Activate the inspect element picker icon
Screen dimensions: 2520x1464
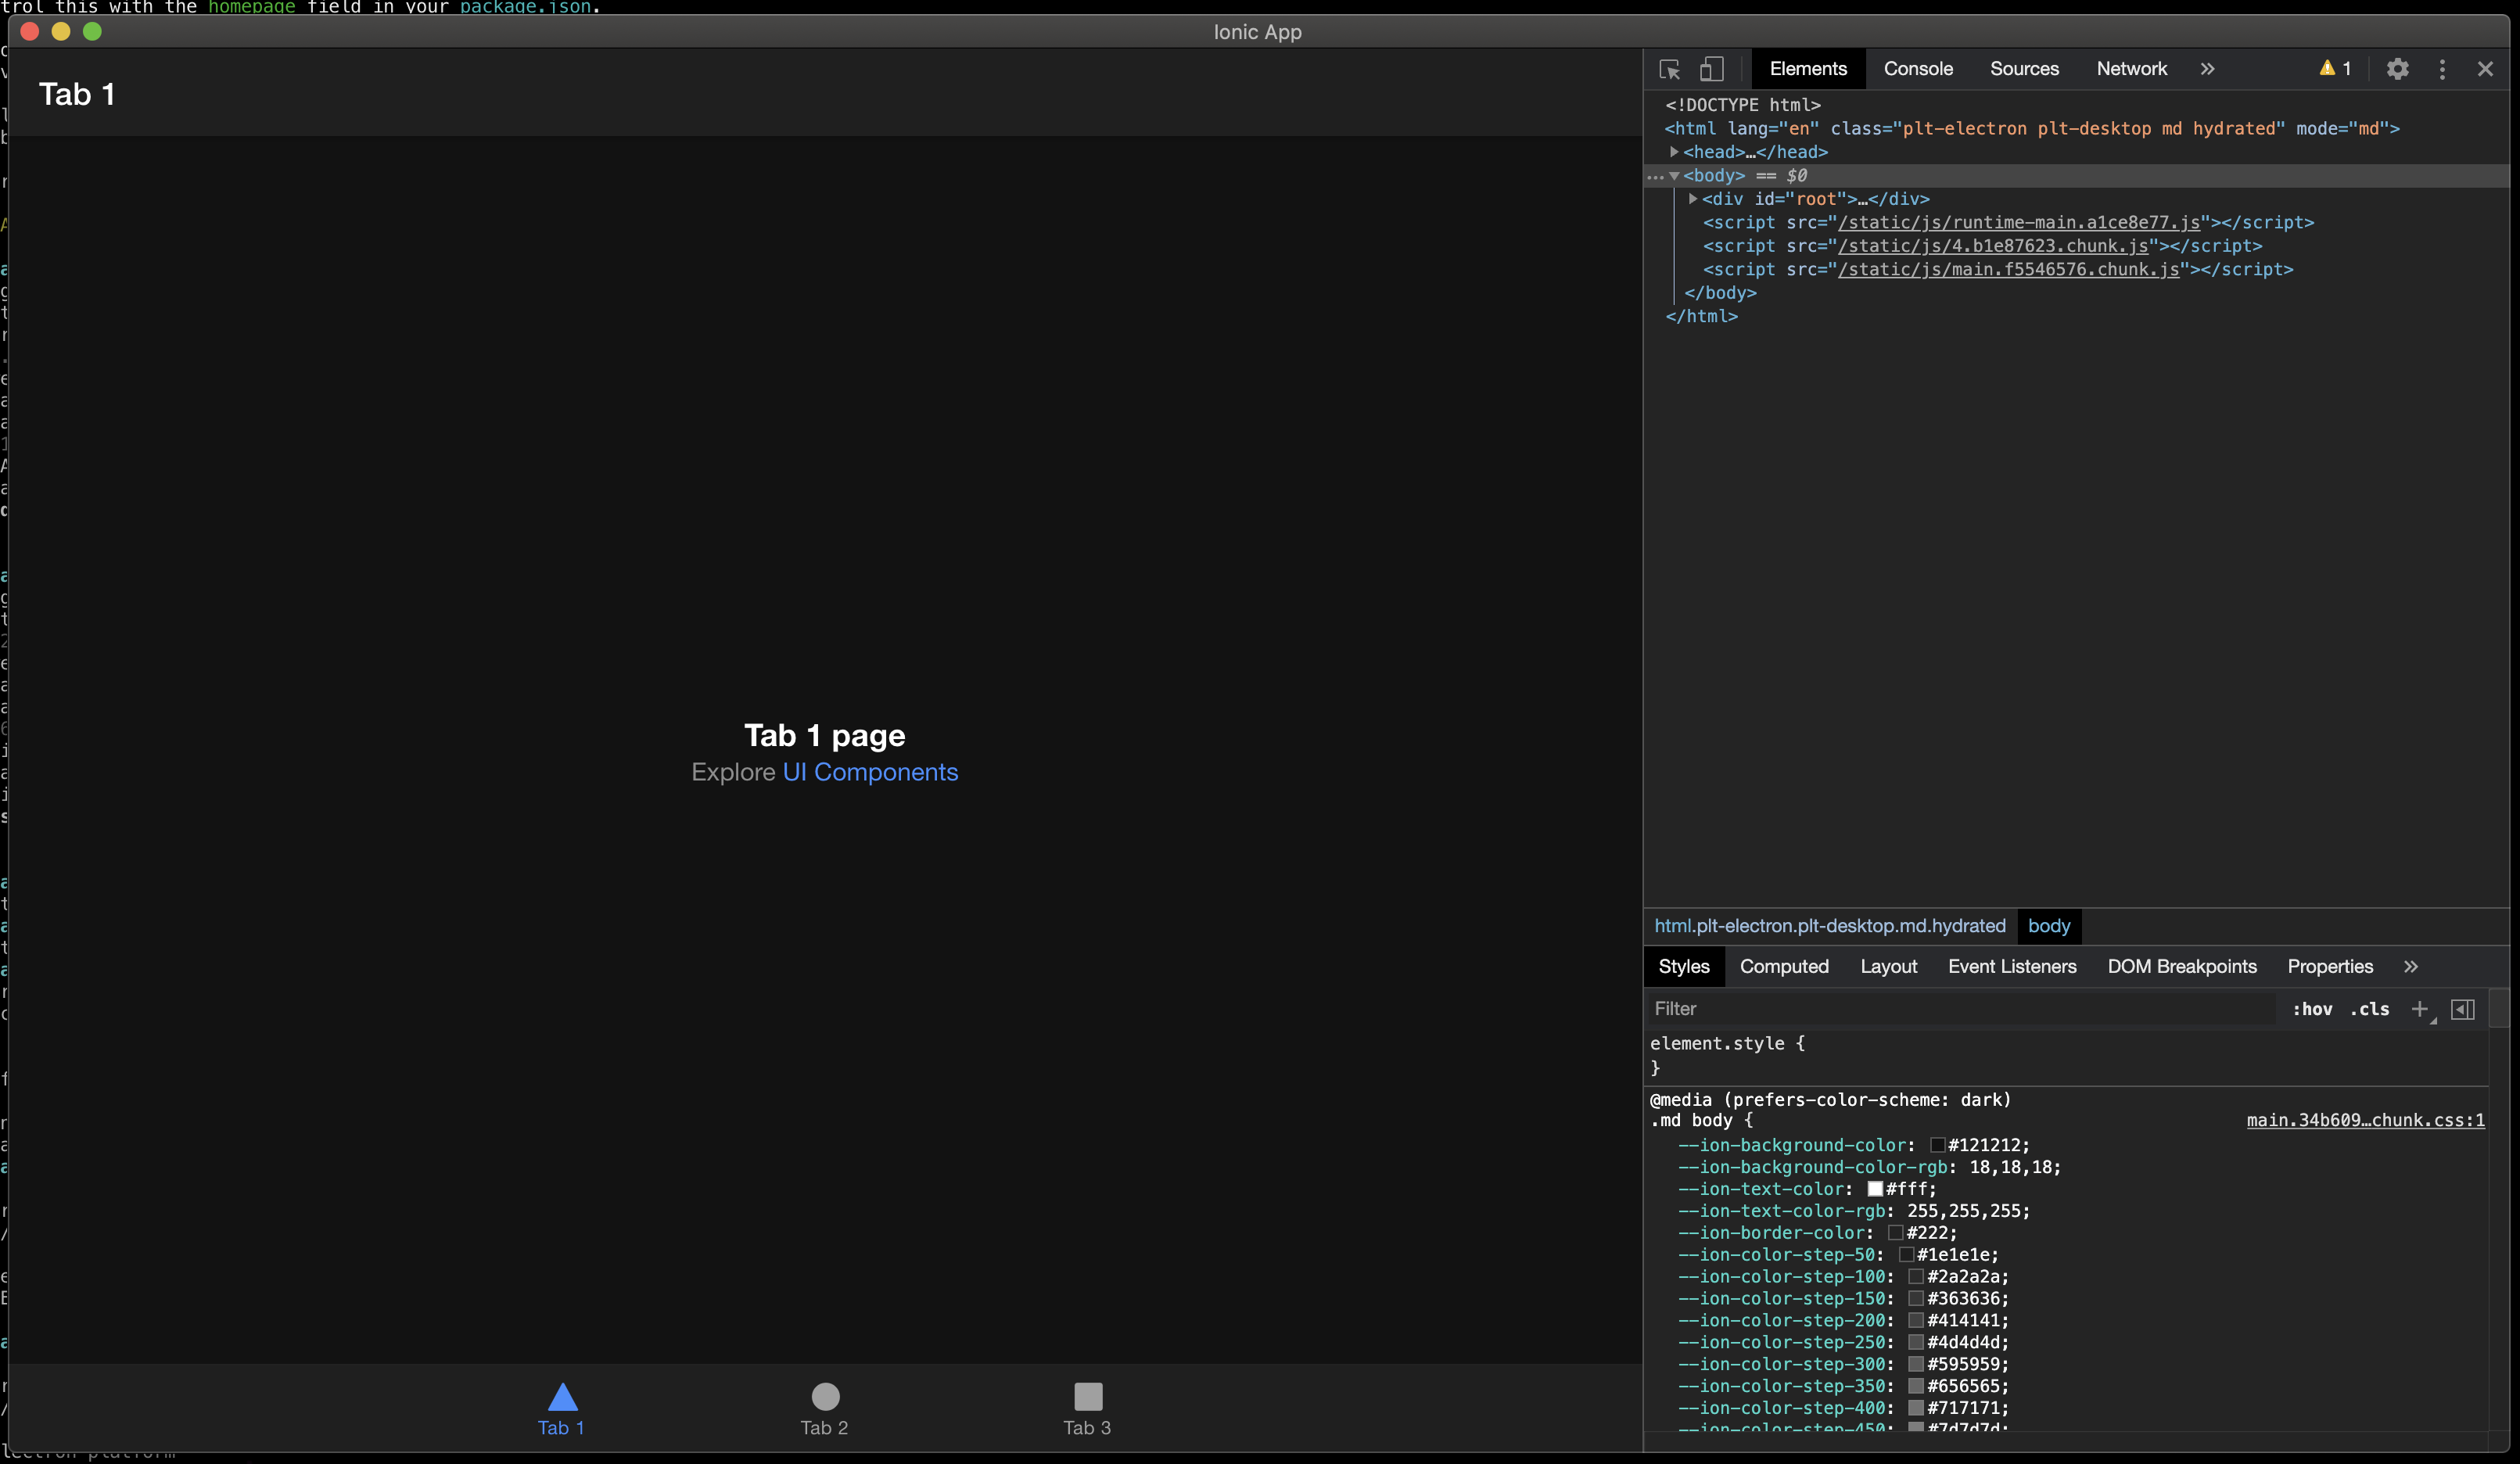tap(1669, 69)
